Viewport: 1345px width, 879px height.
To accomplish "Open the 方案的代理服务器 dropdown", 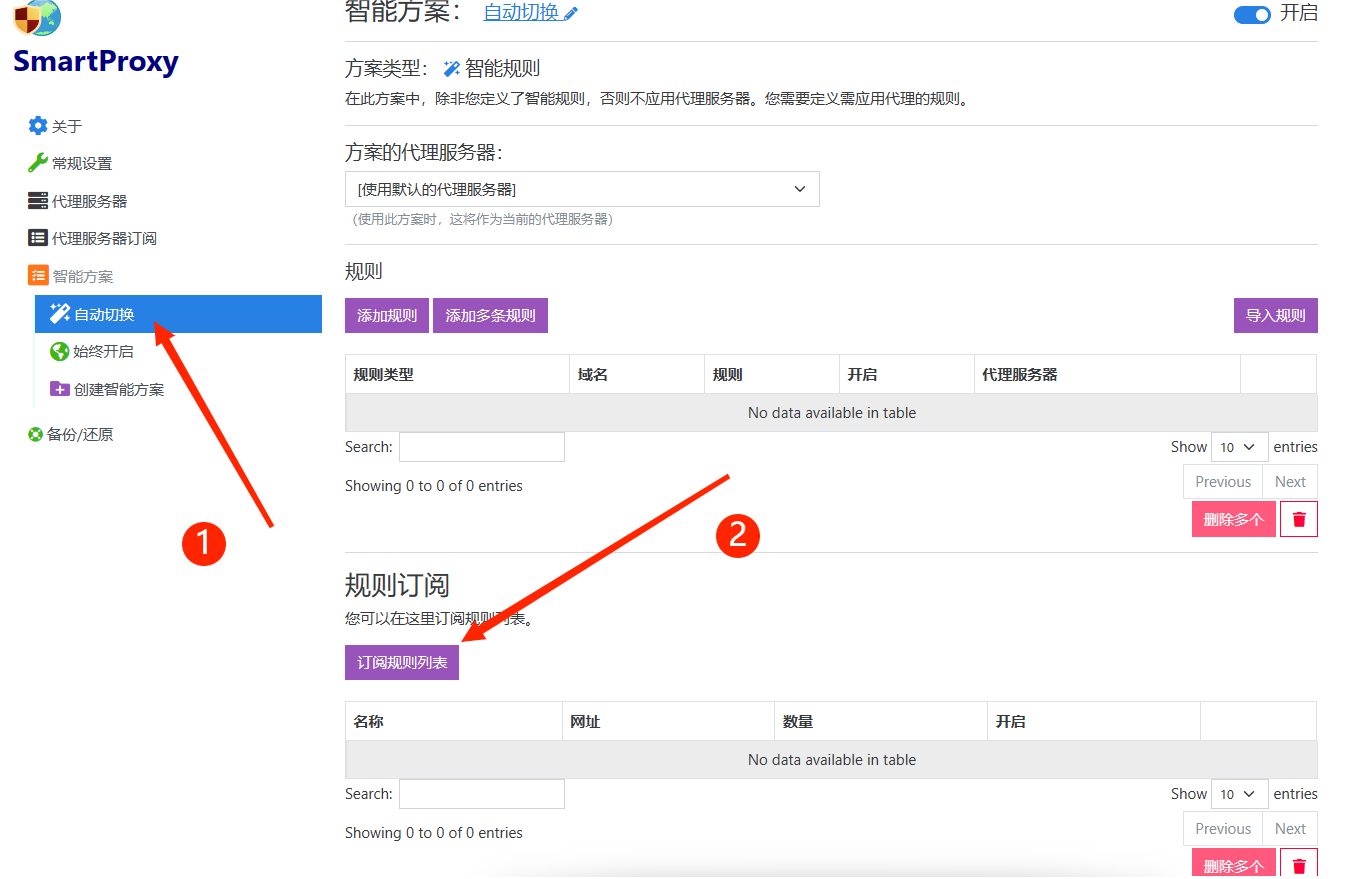I will tap(582, 189).
